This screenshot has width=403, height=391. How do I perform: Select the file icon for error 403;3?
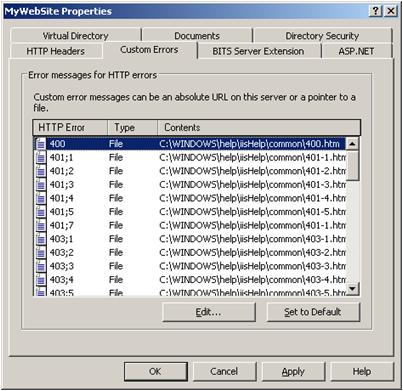41,266
